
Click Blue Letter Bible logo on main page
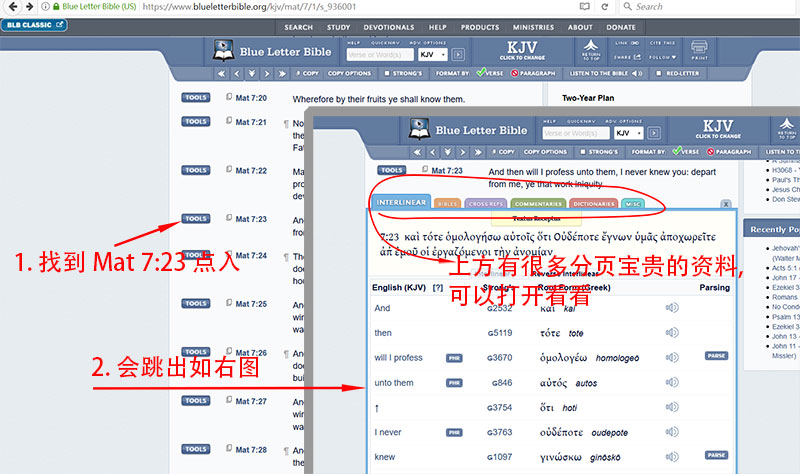click(272, 51)
